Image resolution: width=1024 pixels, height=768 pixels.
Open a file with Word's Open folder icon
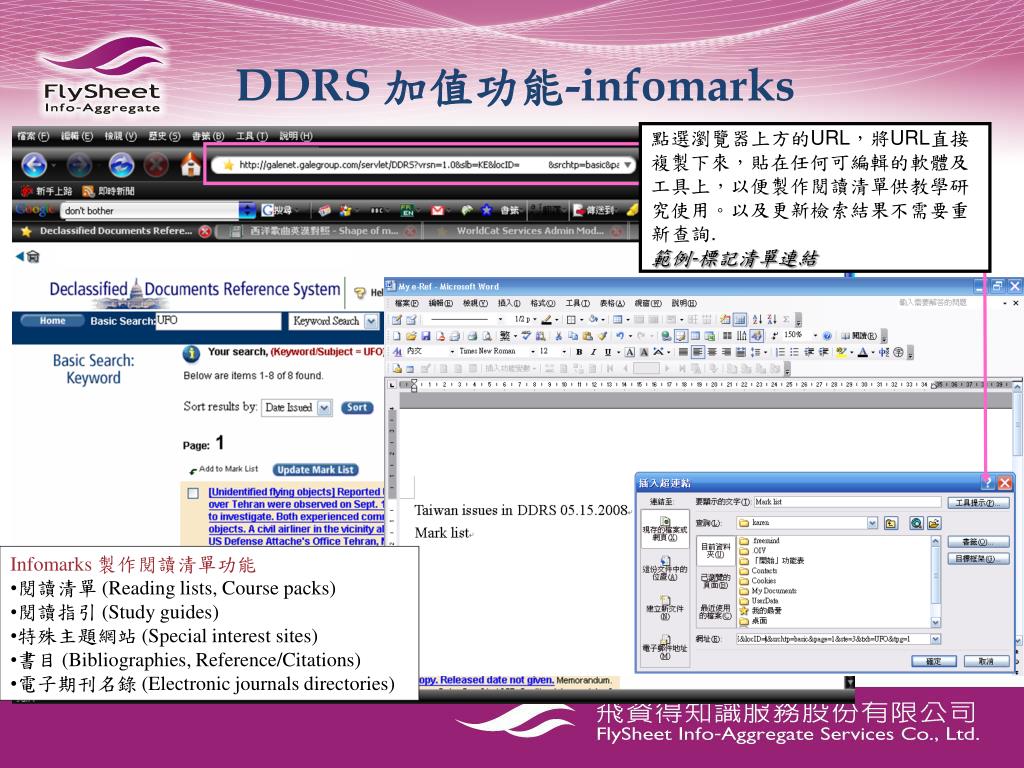411,336
